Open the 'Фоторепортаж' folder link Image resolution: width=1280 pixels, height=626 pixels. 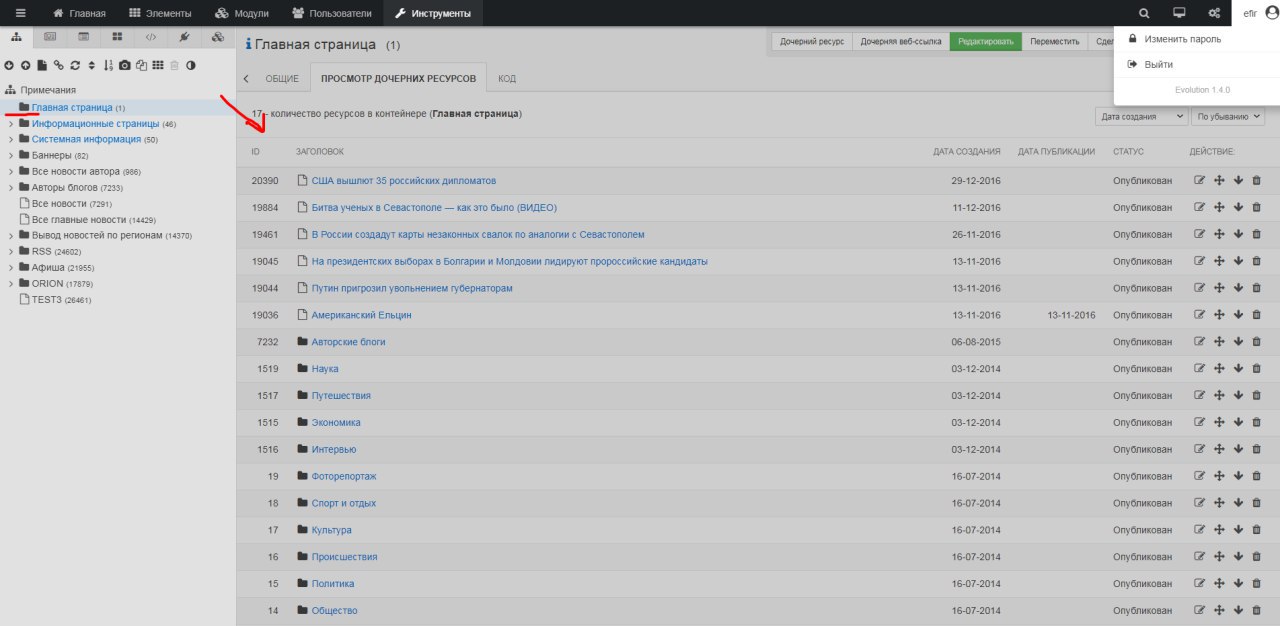pos(344,476)
